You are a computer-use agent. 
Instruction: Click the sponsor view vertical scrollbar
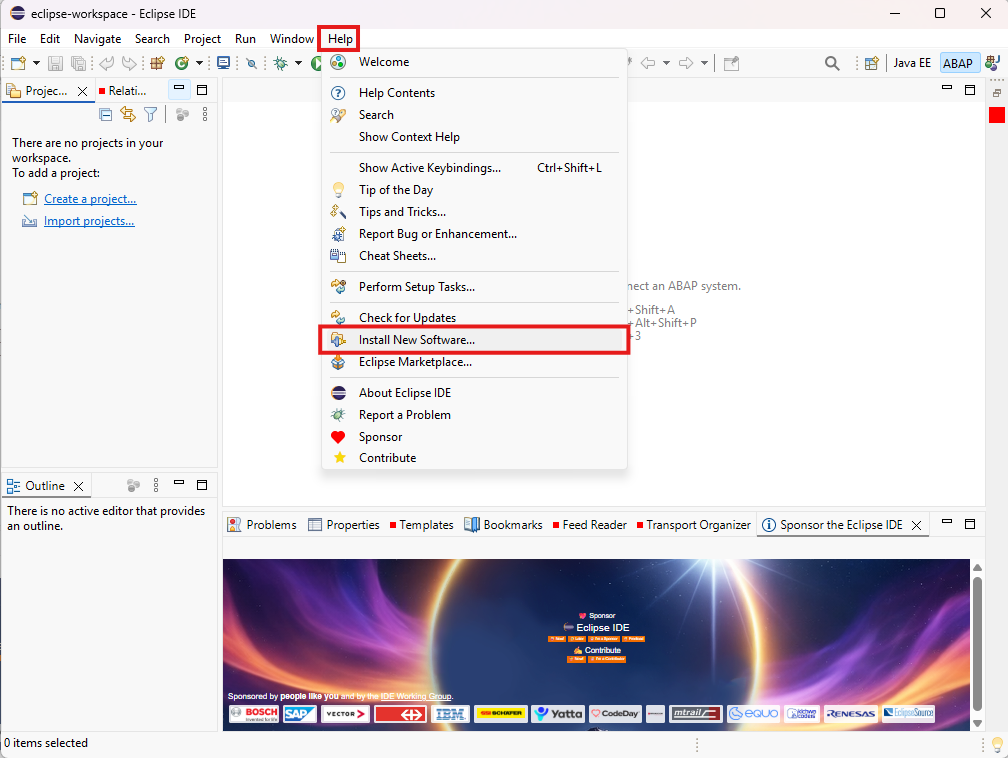click(977, 643)
